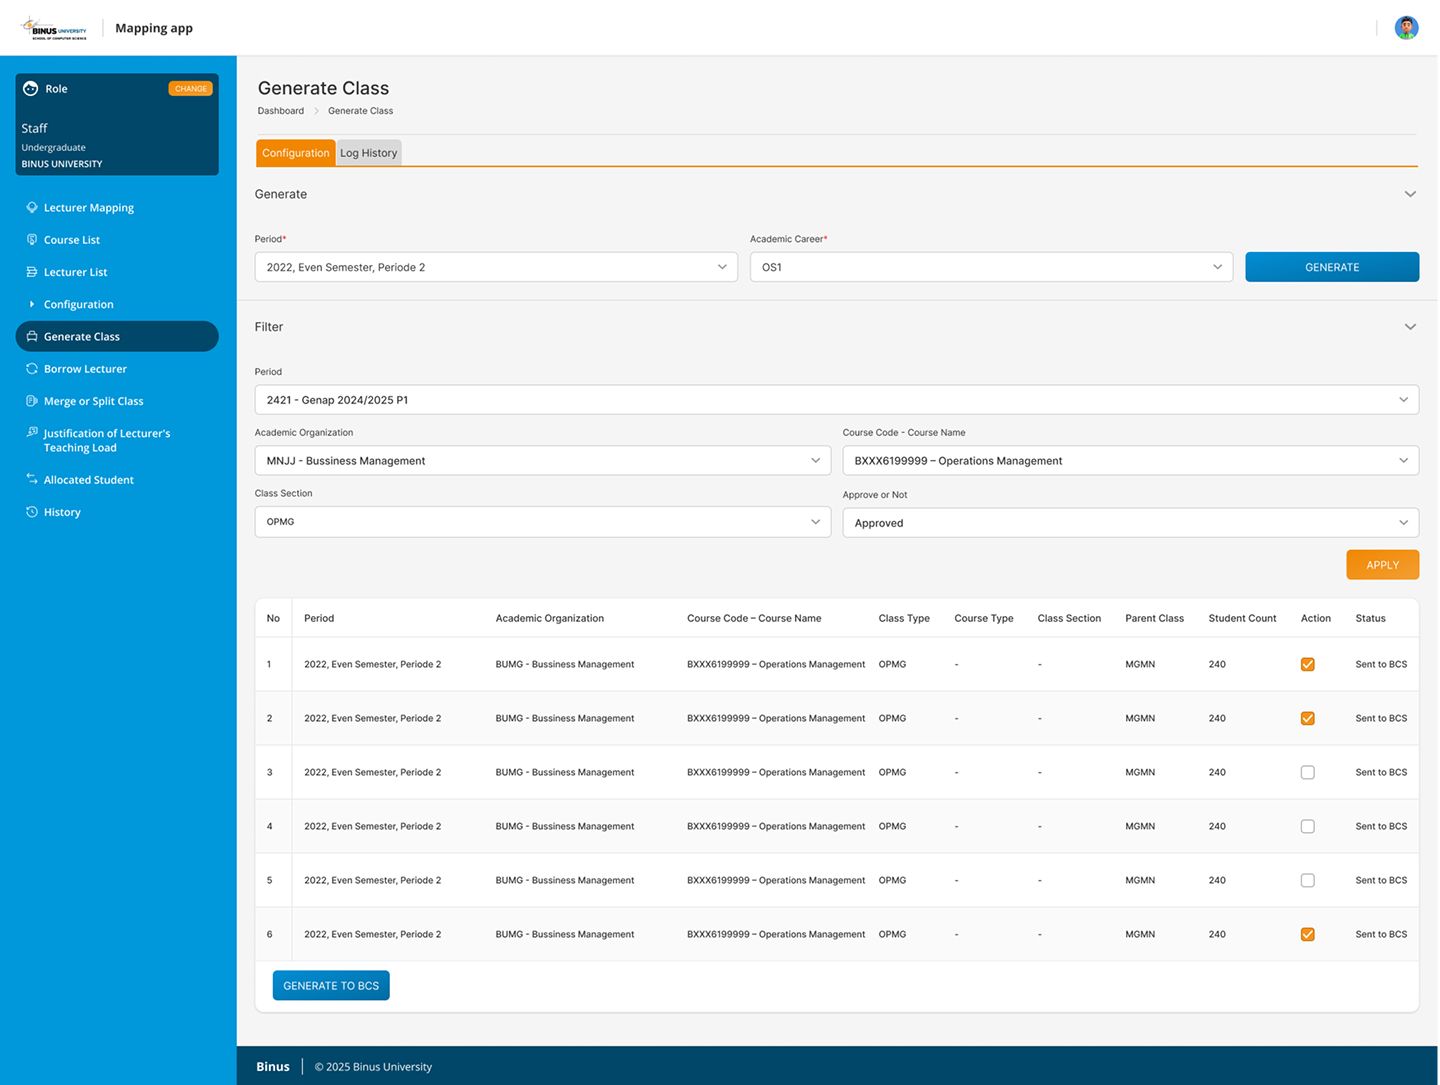
Task: Click the orange Apply button
Action: tap(1382, 565)
